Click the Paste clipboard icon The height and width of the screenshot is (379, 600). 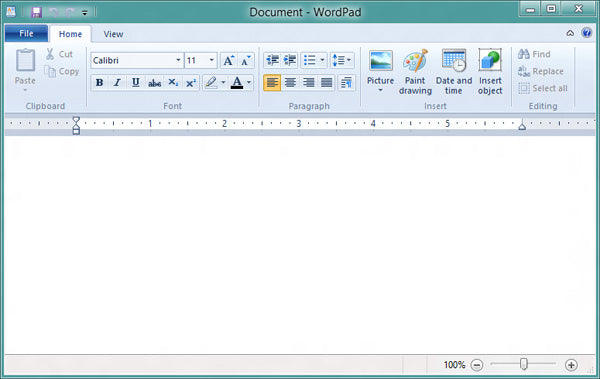coord(25,60)
